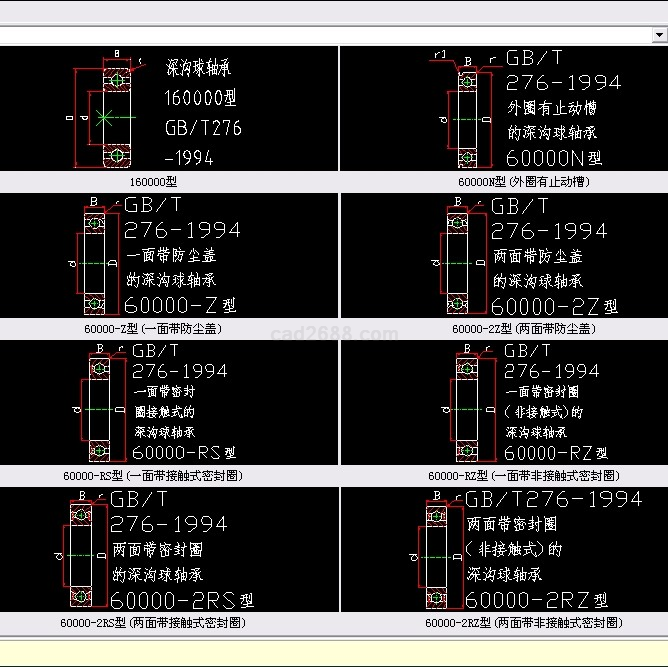
Task: Select the 60000N型 snap ring groove thumbnail
Action: 504,110
